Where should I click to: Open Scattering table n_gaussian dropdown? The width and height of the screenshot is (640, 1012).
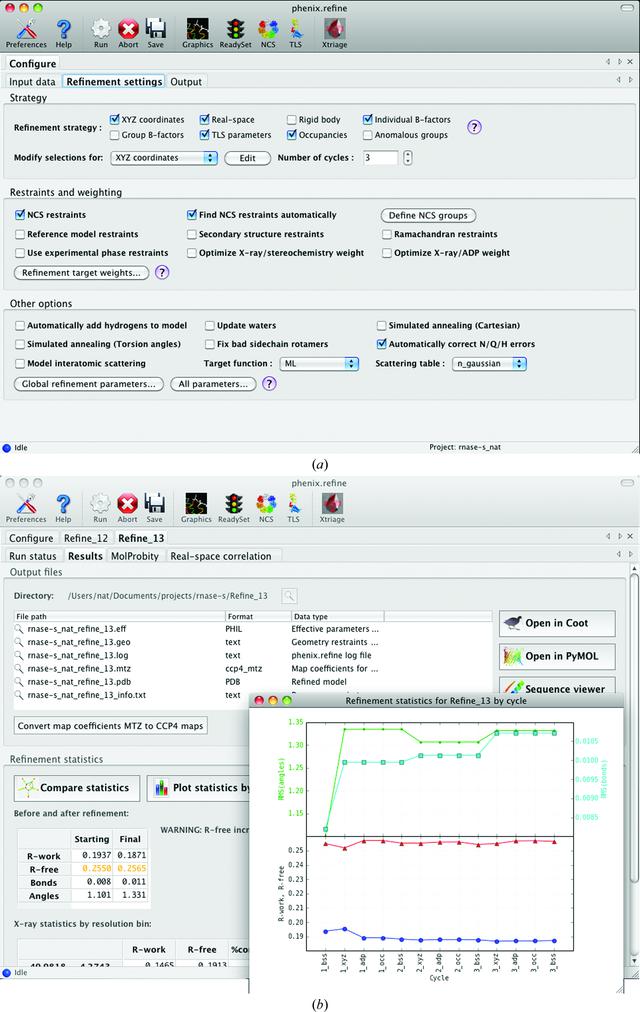[489, 363]
